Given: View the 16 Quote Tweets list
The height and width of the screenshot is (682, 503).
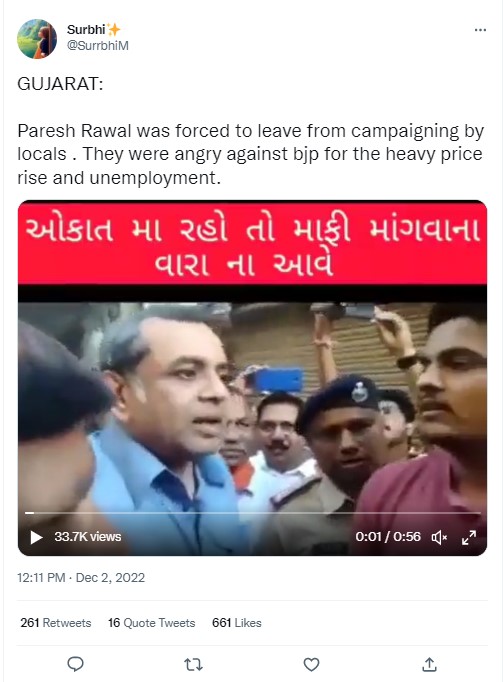Looking at the screenshot, I should point(151,623).
